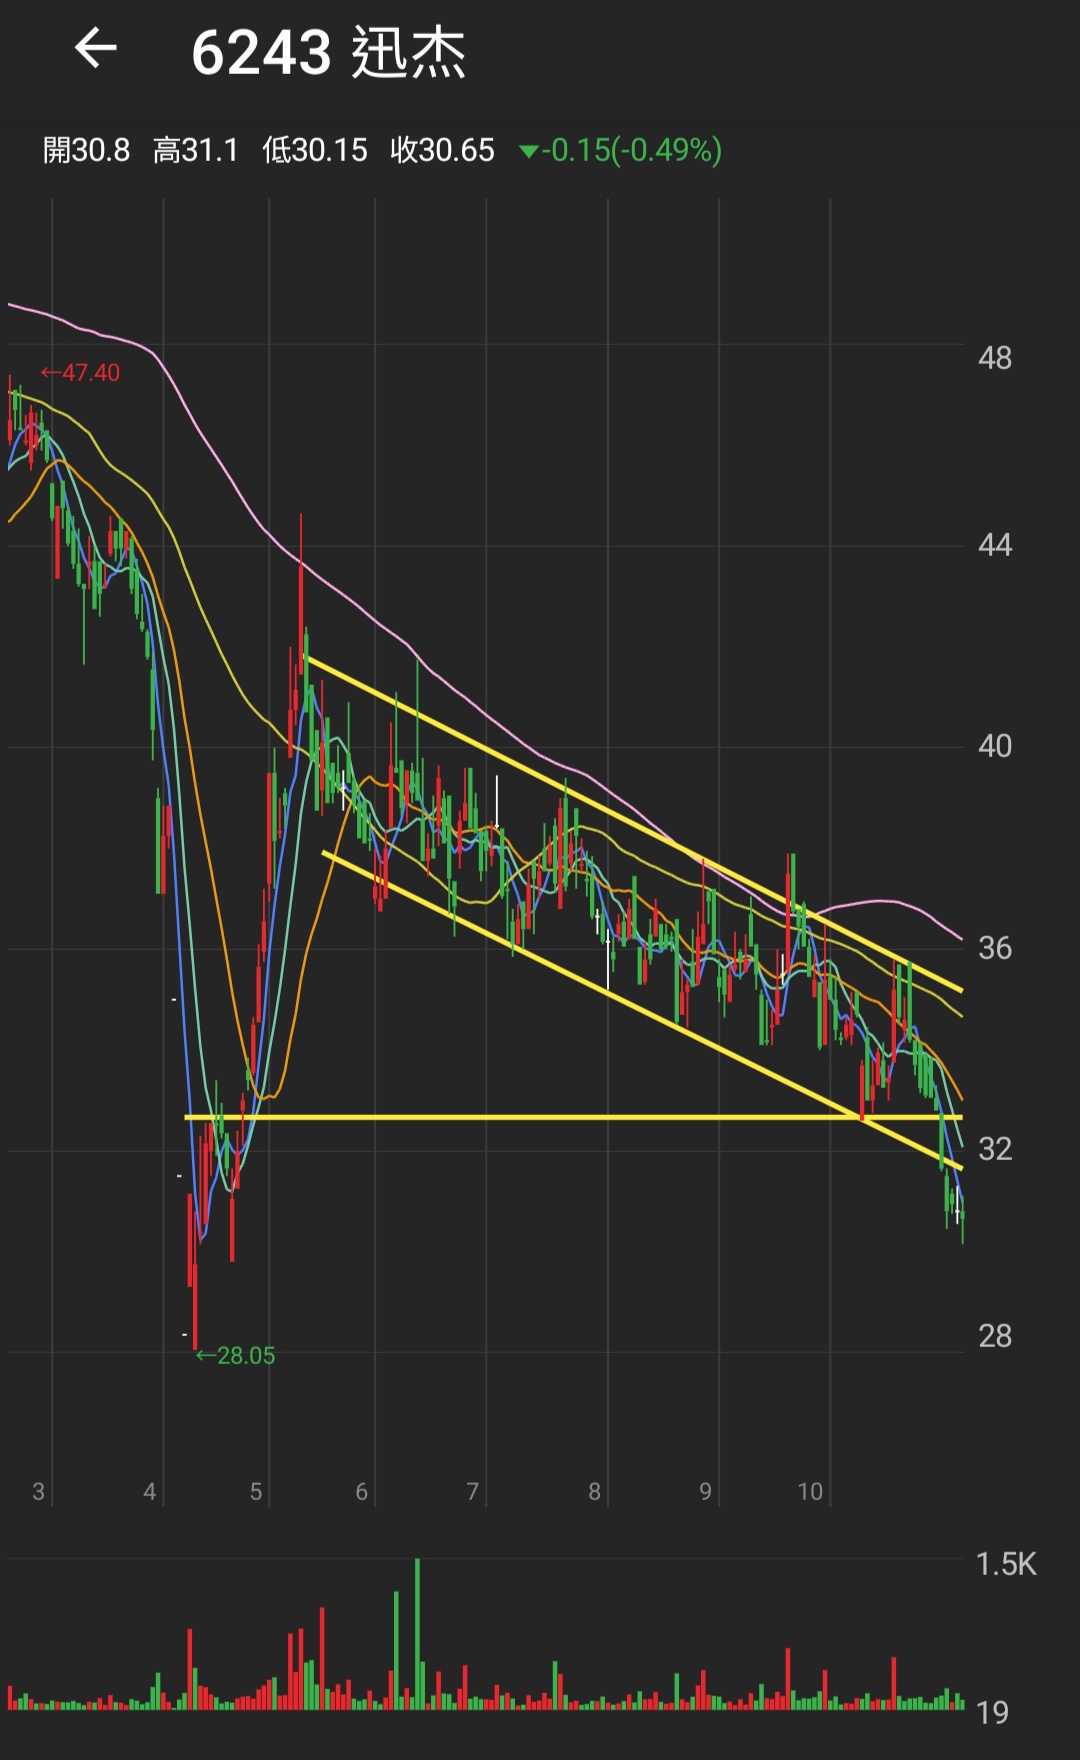
Task: Tap the back arrow icon
Action: click(x=96, y=48)
